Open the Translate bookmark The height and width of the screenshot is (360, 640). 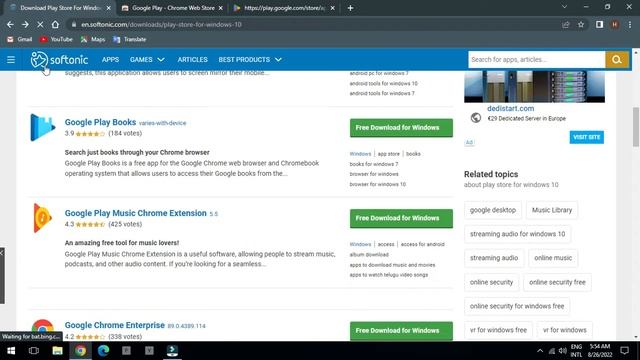tap(129, 39)
